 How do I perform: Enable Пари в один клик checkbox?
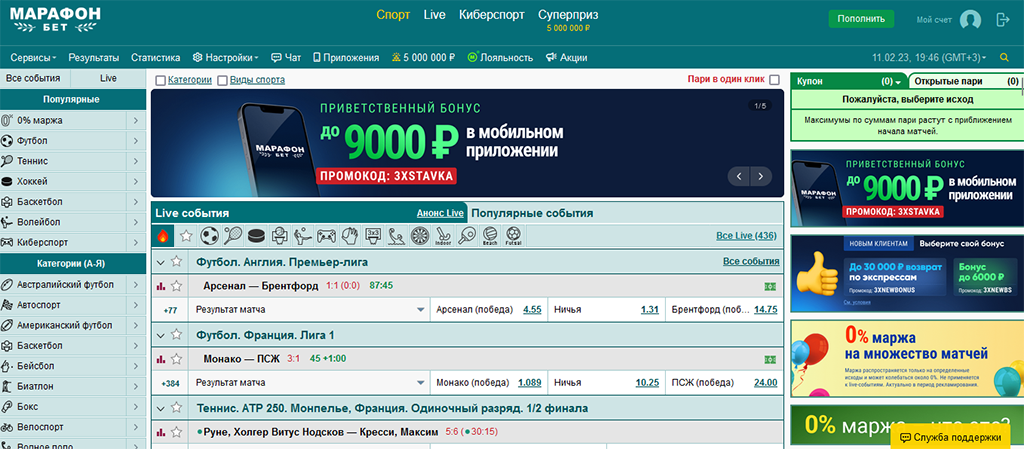tap(775, 80)
